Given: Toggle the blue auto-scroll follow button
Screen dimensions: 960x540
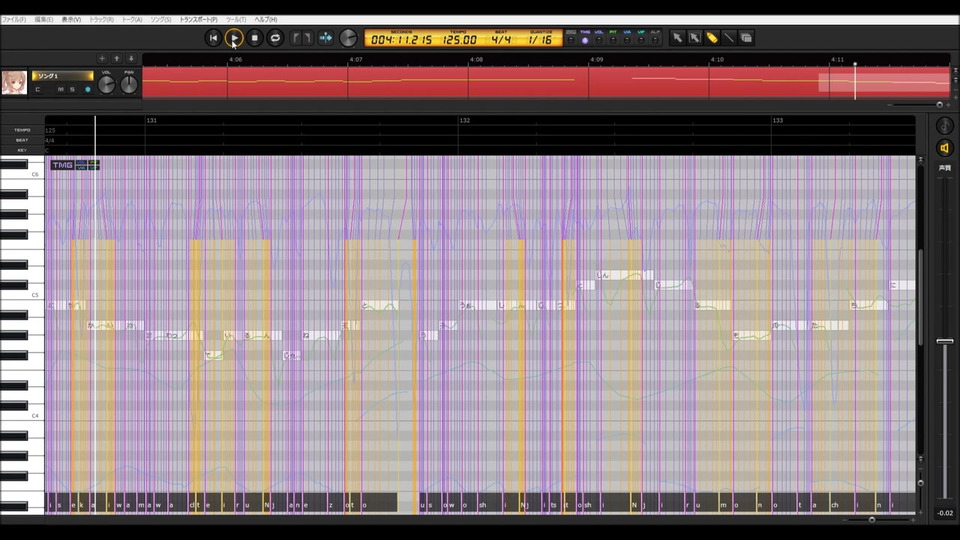Looking at the screenshot, I should pyautogui.click(x=326, y=38).
